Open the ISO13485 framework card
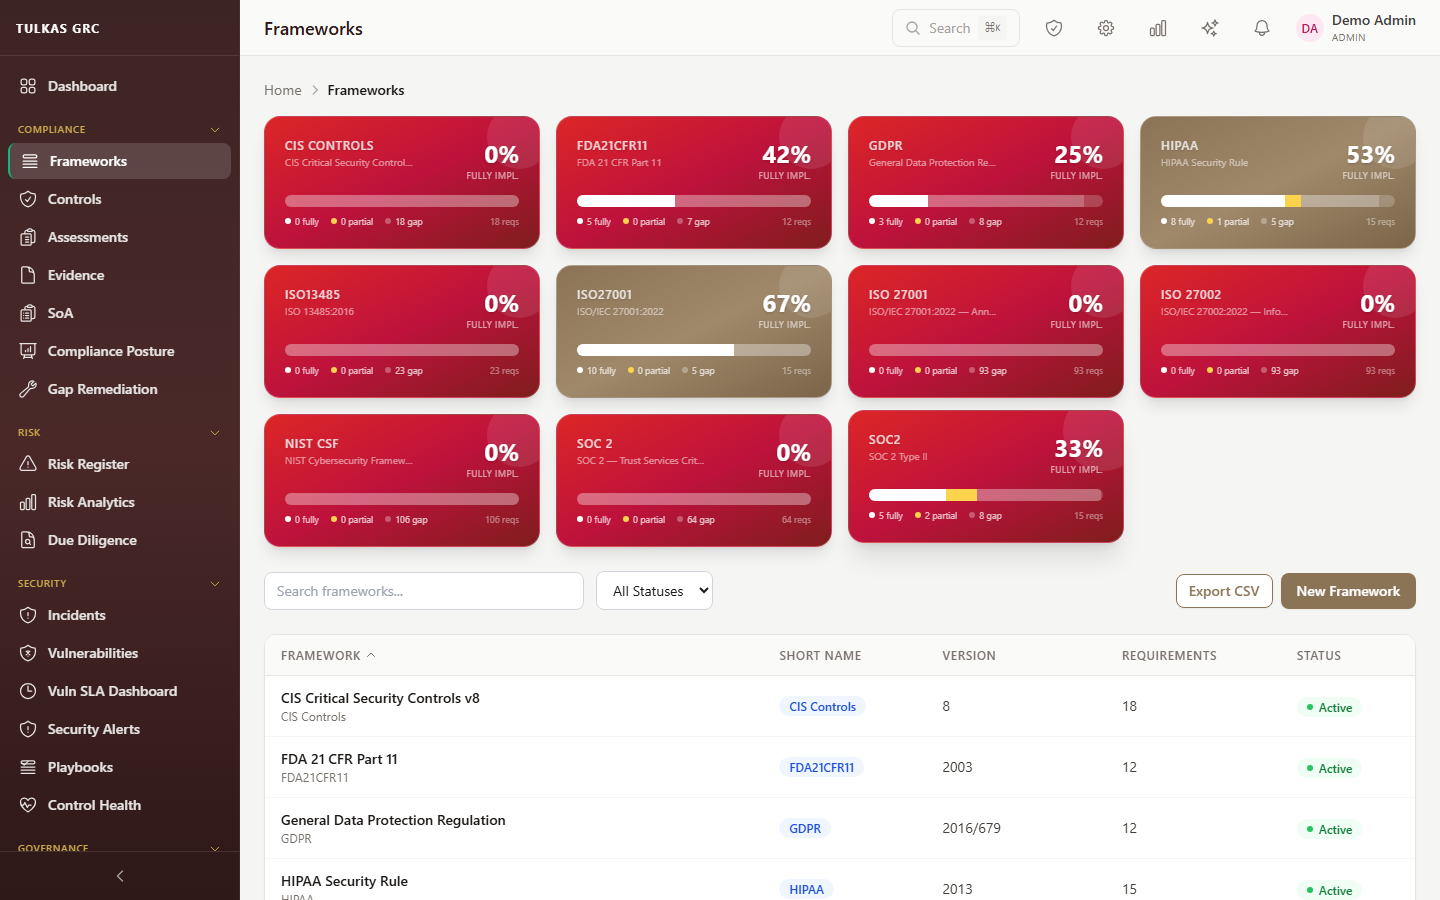 click(402, 331)
